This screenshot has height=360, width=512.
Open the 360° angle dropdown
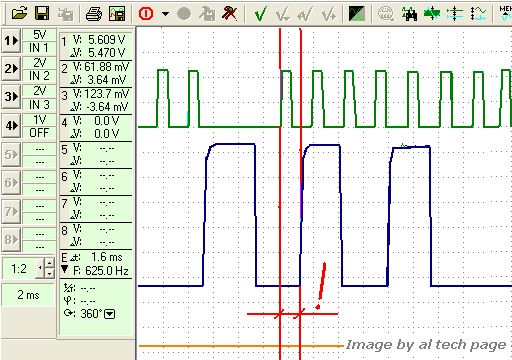click(110, 314)
